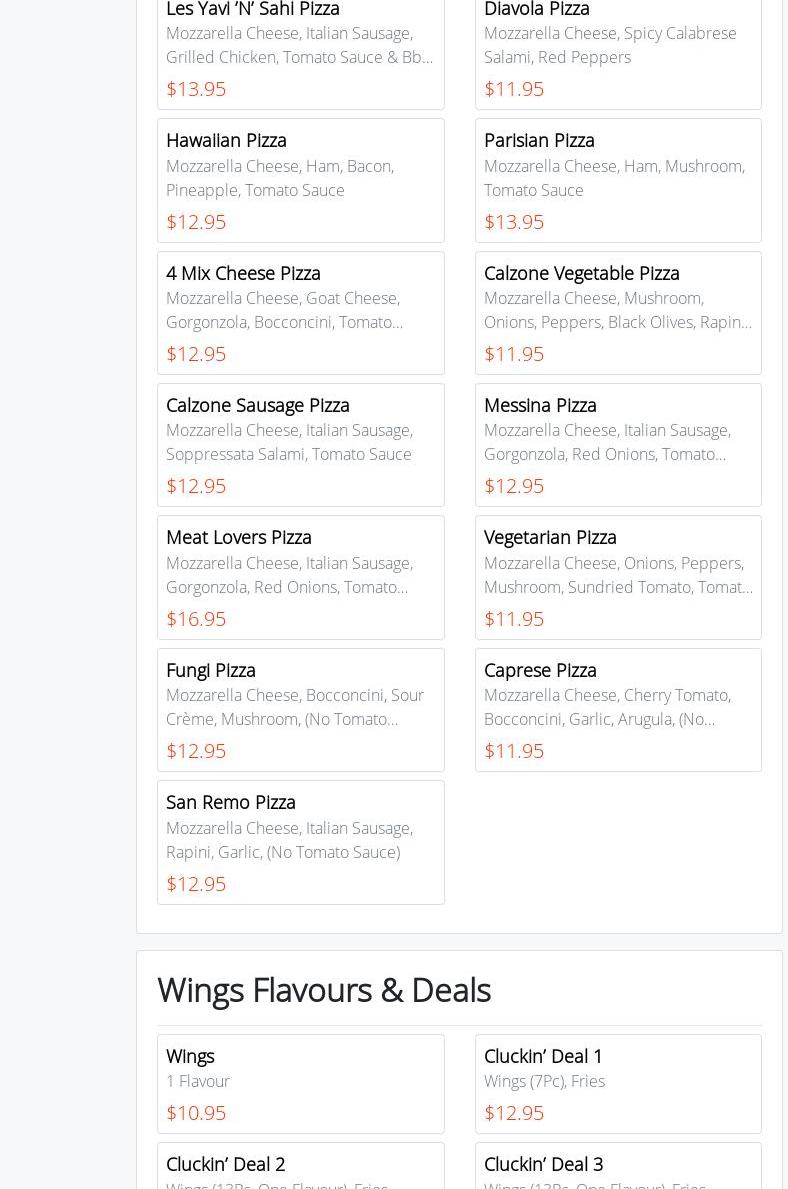This screenshot has height=1189, width=788.
Task: Open the Parisian Pizza item card
Action: point(618,180)
